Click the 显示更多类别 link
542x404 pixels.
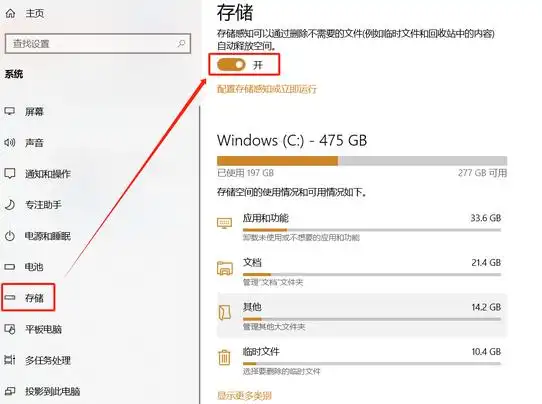tap(244, 396)
